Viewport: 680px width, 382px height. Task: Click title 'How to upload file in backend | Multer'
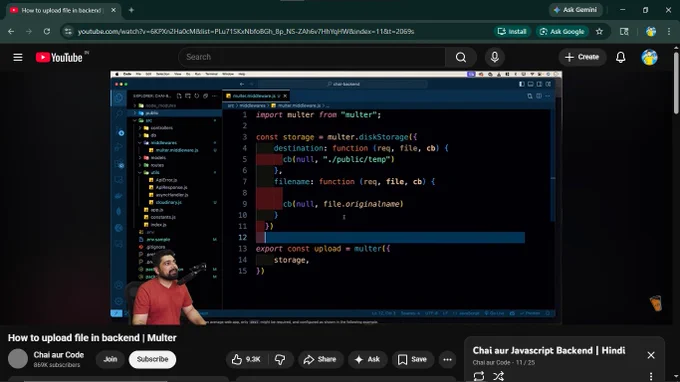click(x=92, y=338)
